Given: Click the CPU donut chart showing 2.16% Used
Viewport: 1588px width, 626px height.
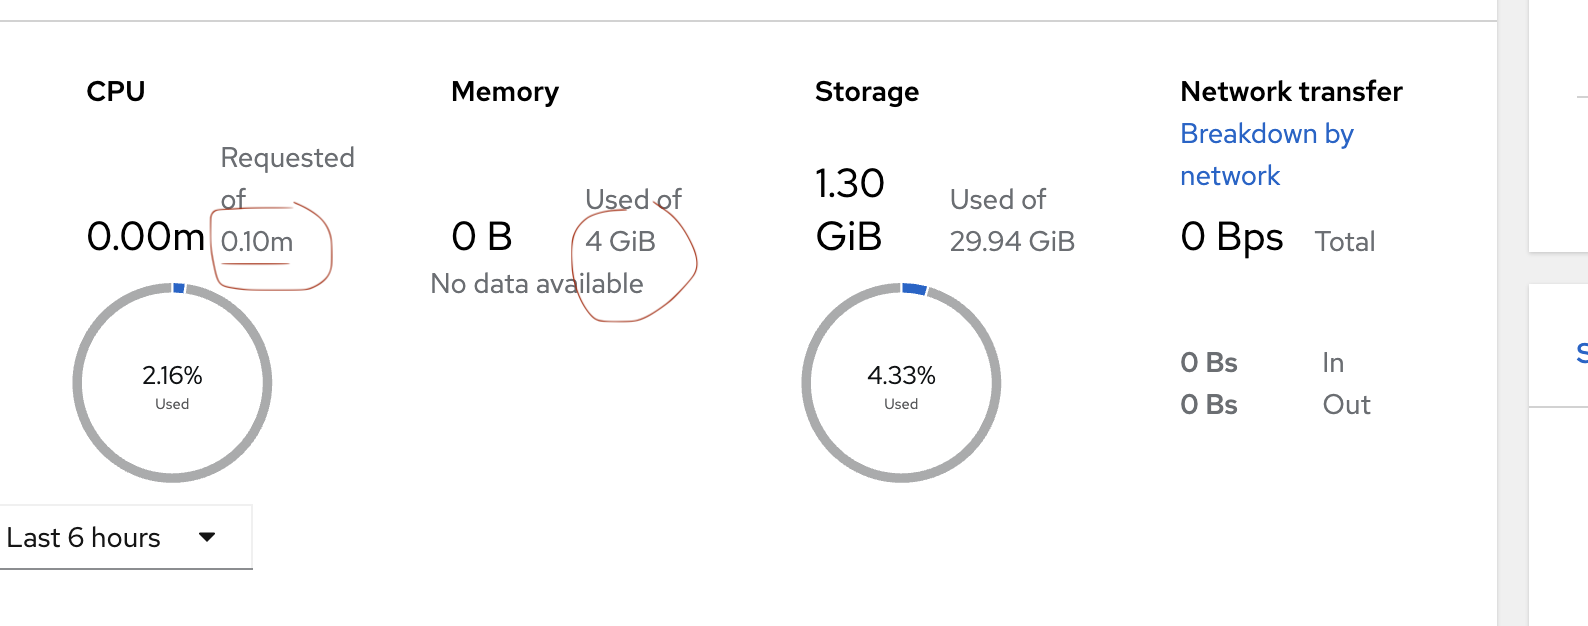Looking at the screenshot, I should pyautogui.click(x=172, y=383).
